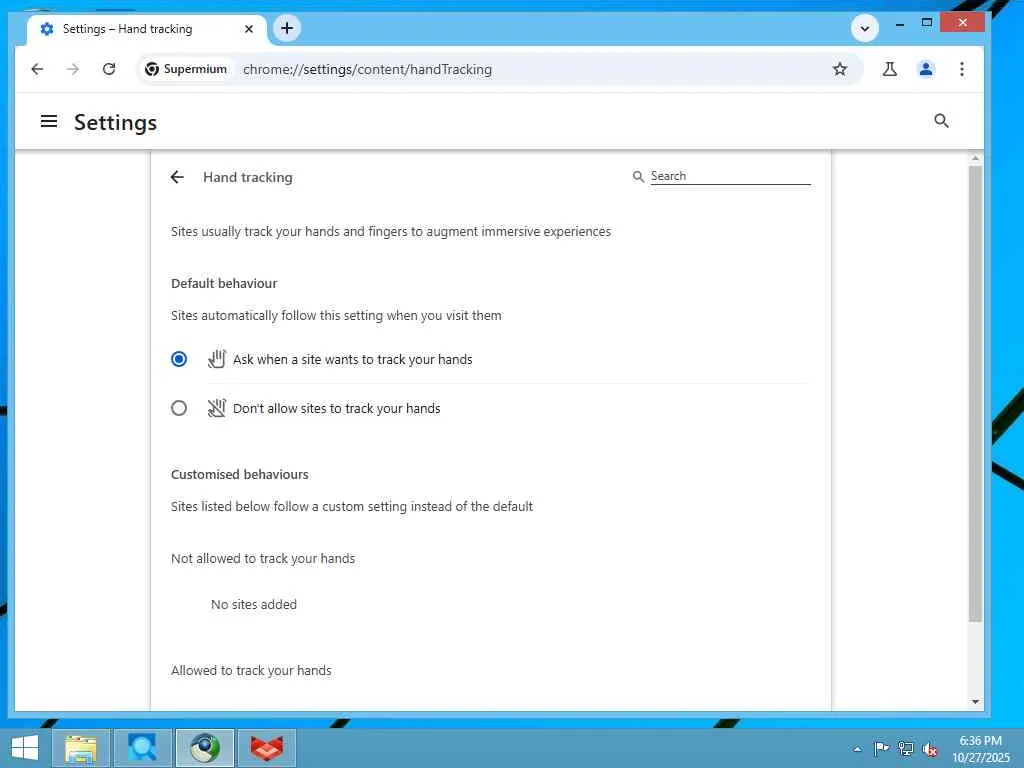1024x768 pixels.
Task: Open the tab search dropdown arrow
Action: [x=865, y=29]
